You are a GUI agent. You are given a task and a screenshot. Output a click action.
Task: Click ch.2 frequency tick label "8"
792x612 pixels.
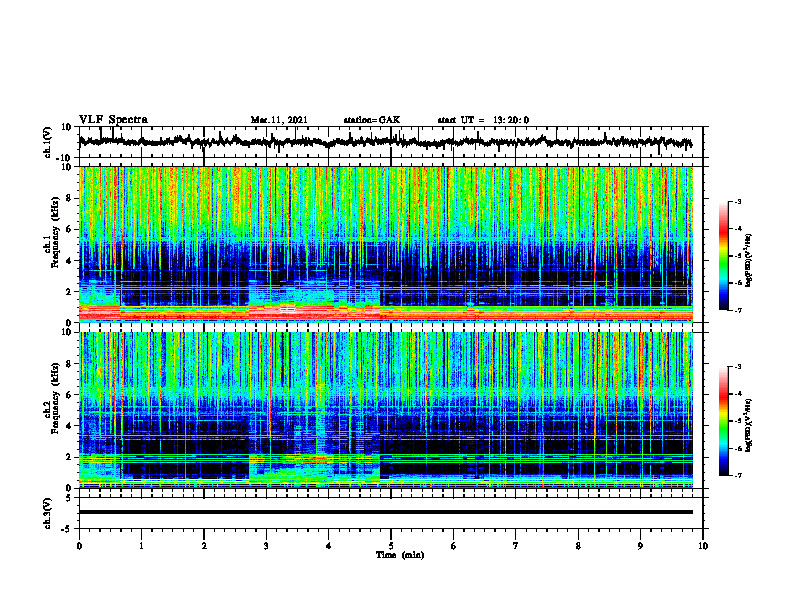coord(70,364)
